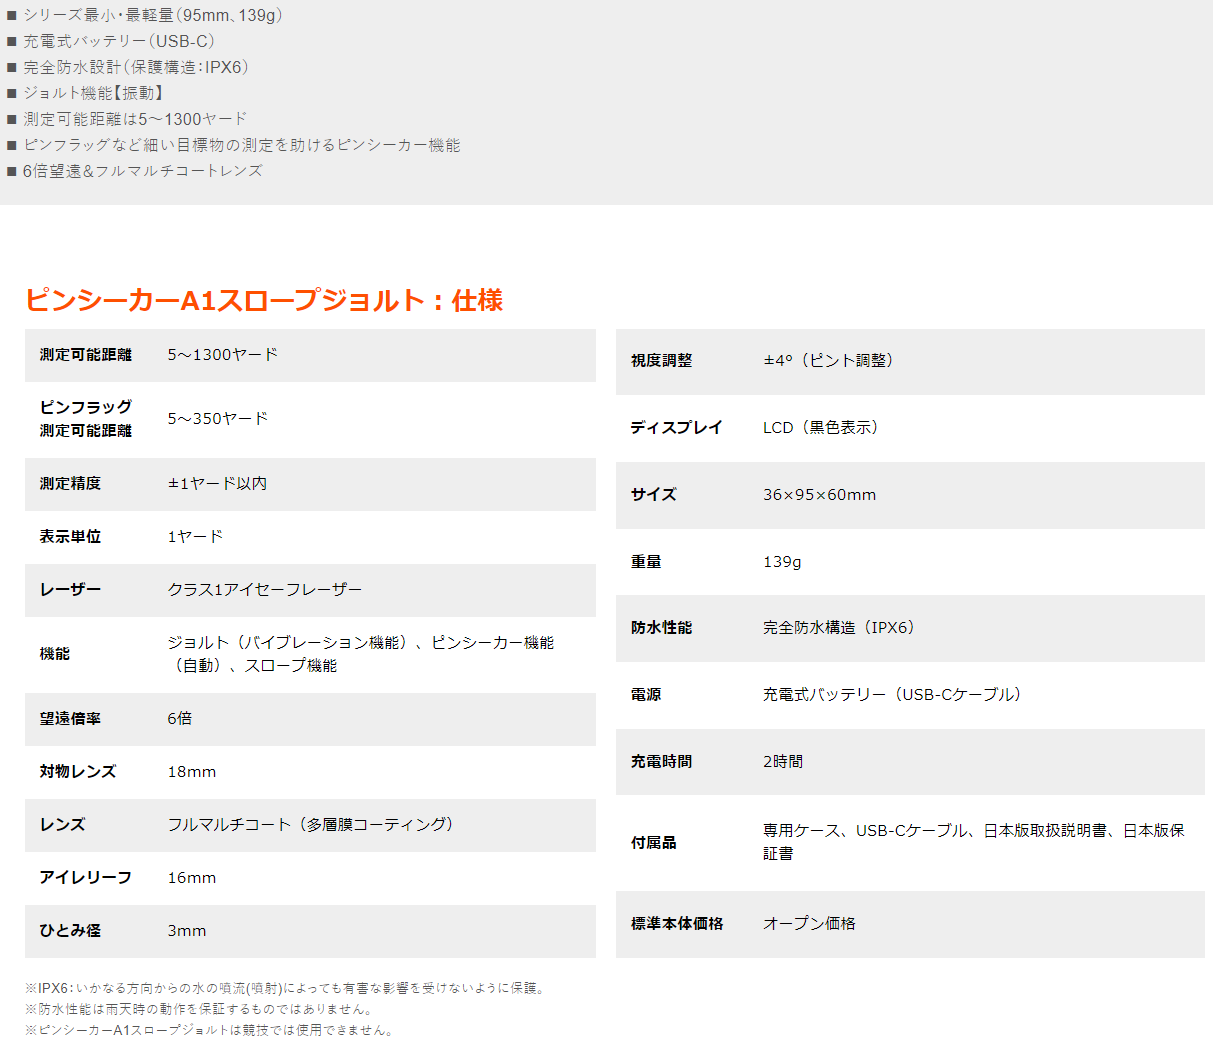Select the value クラス1アイセーフレーザー
The height and width of the screenshot is (1048, 1213).
(265, 590)
